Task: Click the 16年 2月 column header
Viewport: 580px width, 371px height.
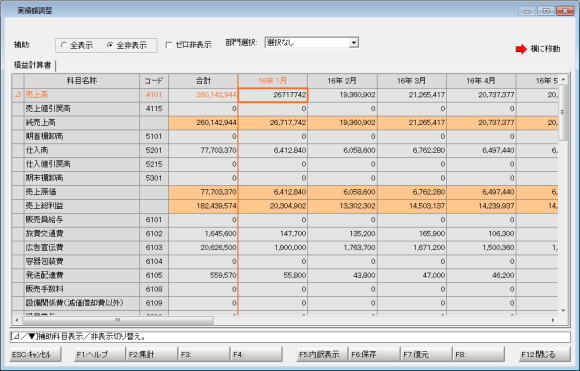Action: [342, 81]
